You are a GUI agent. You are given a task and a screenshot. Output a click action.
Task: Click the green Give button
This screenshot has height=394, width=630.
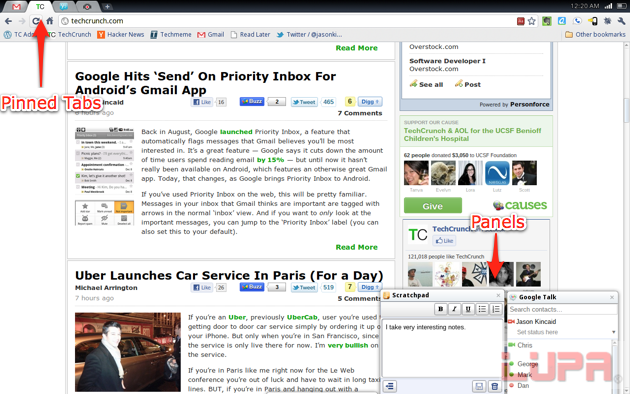click(x=433, y=206)
